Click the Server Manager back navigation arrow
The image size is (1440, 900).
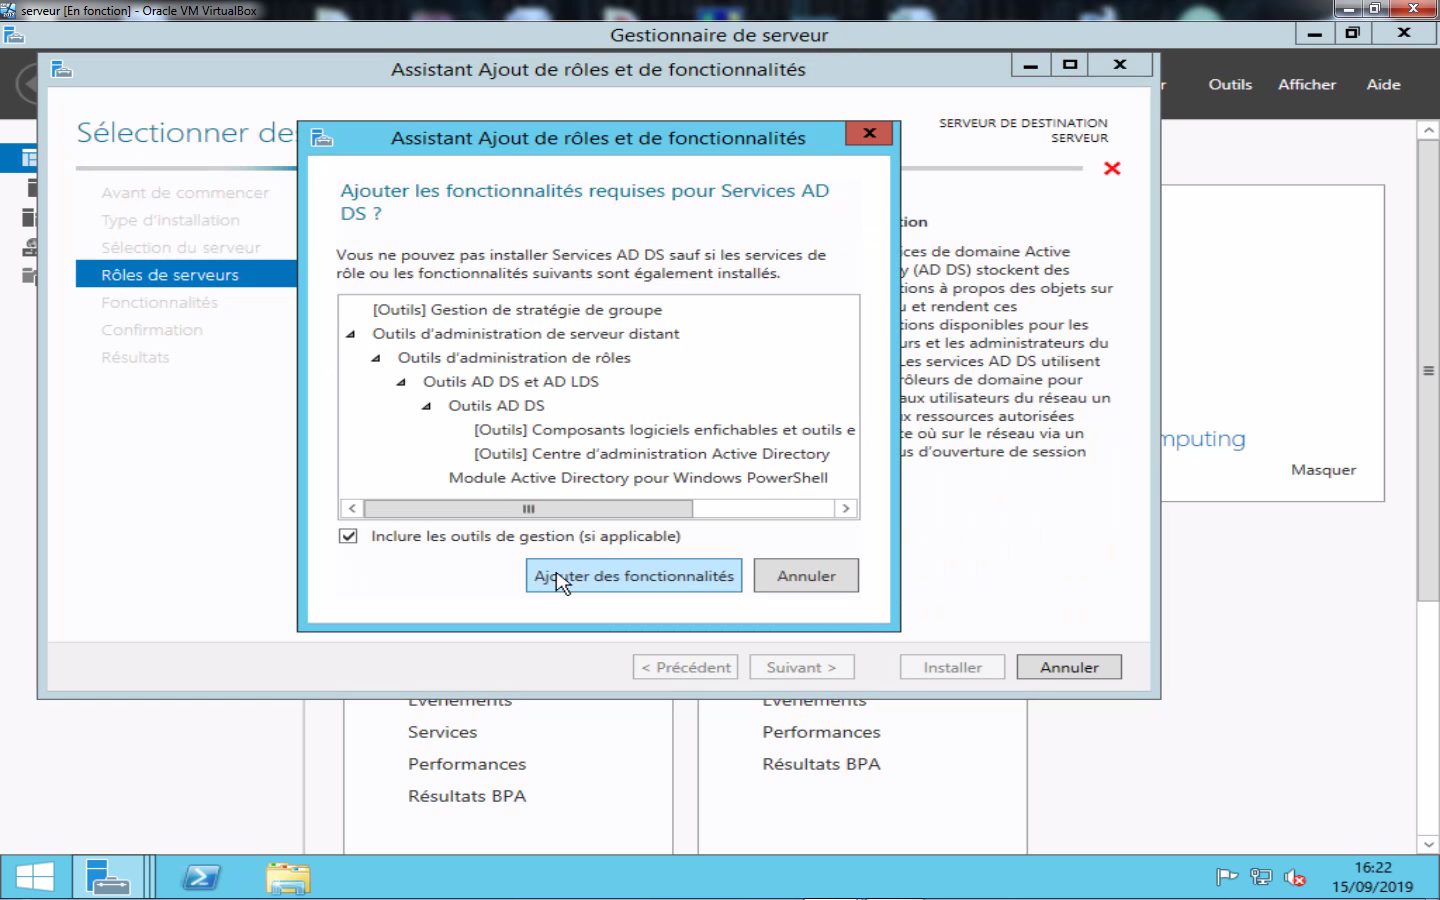pyautogui.click(x=28, y=84)
